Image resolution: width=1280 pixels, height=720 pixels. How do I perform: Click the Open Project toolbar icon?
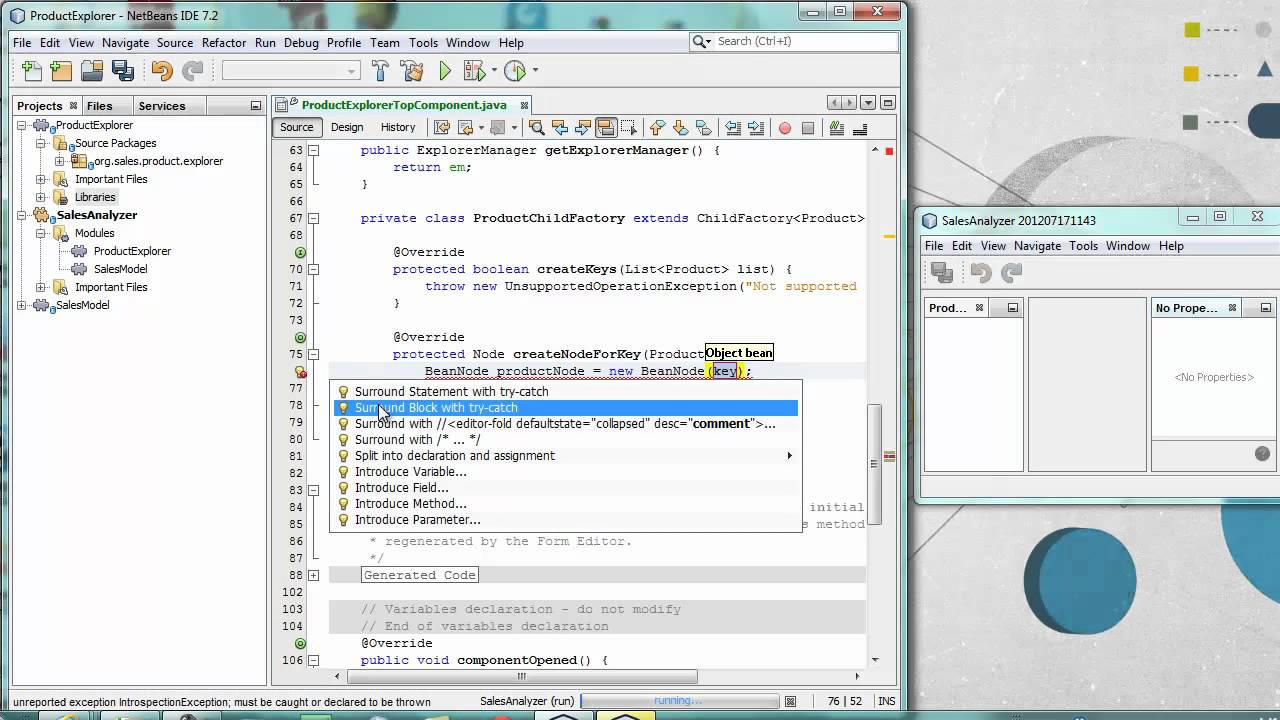click(x=92, y=71)
